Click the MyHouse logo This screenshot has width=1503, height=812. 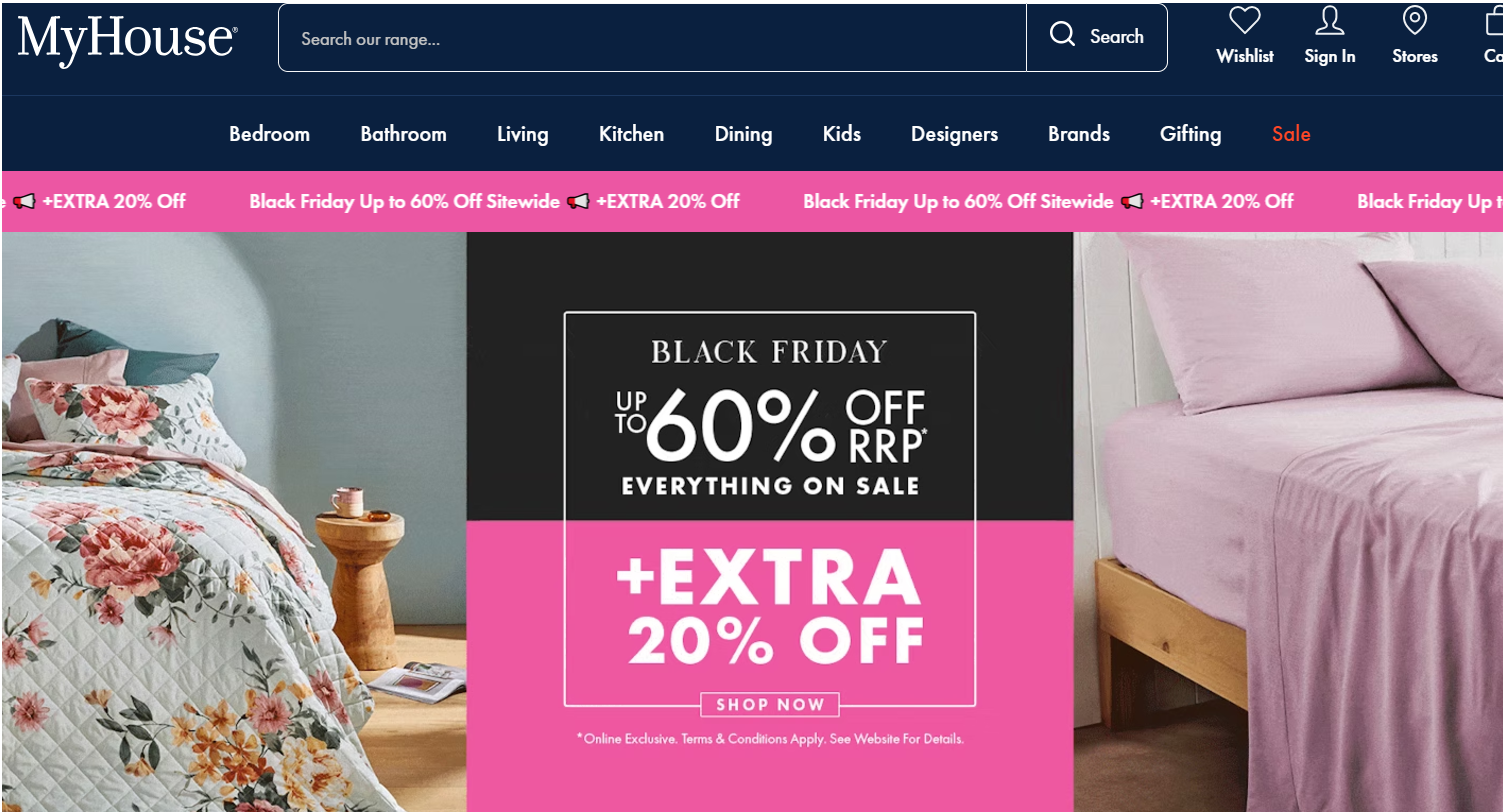[x=127, y=39]
